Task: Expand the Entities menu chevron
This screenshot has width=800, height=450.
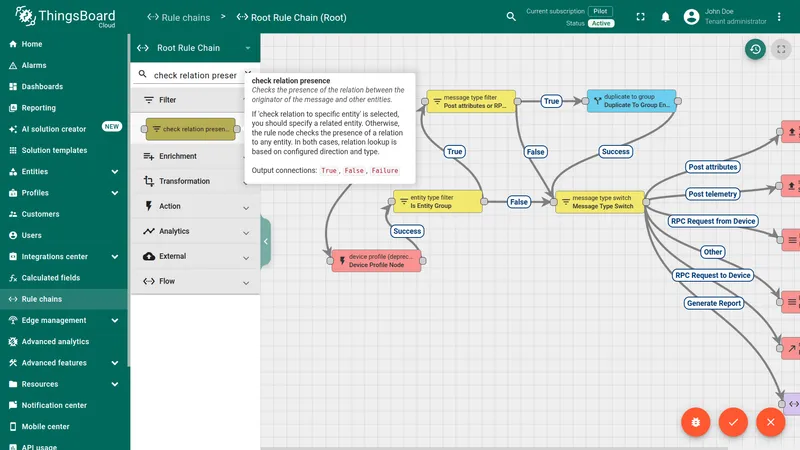Action: coord(115,172)
